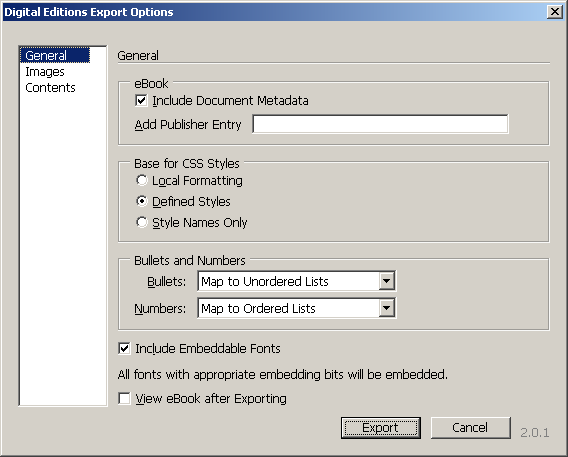The height and width of the screenshot is (457, 568).
Task: Click the Include Document Metadata label
Action: (x=230, y=100)
